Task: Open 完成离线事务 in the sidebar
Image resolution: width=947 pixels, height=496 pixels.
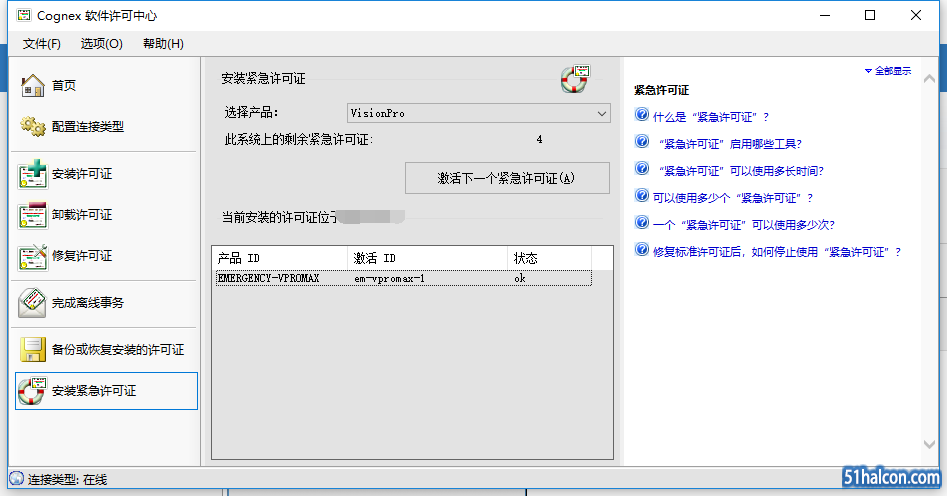Action: (x=88, y=303)
